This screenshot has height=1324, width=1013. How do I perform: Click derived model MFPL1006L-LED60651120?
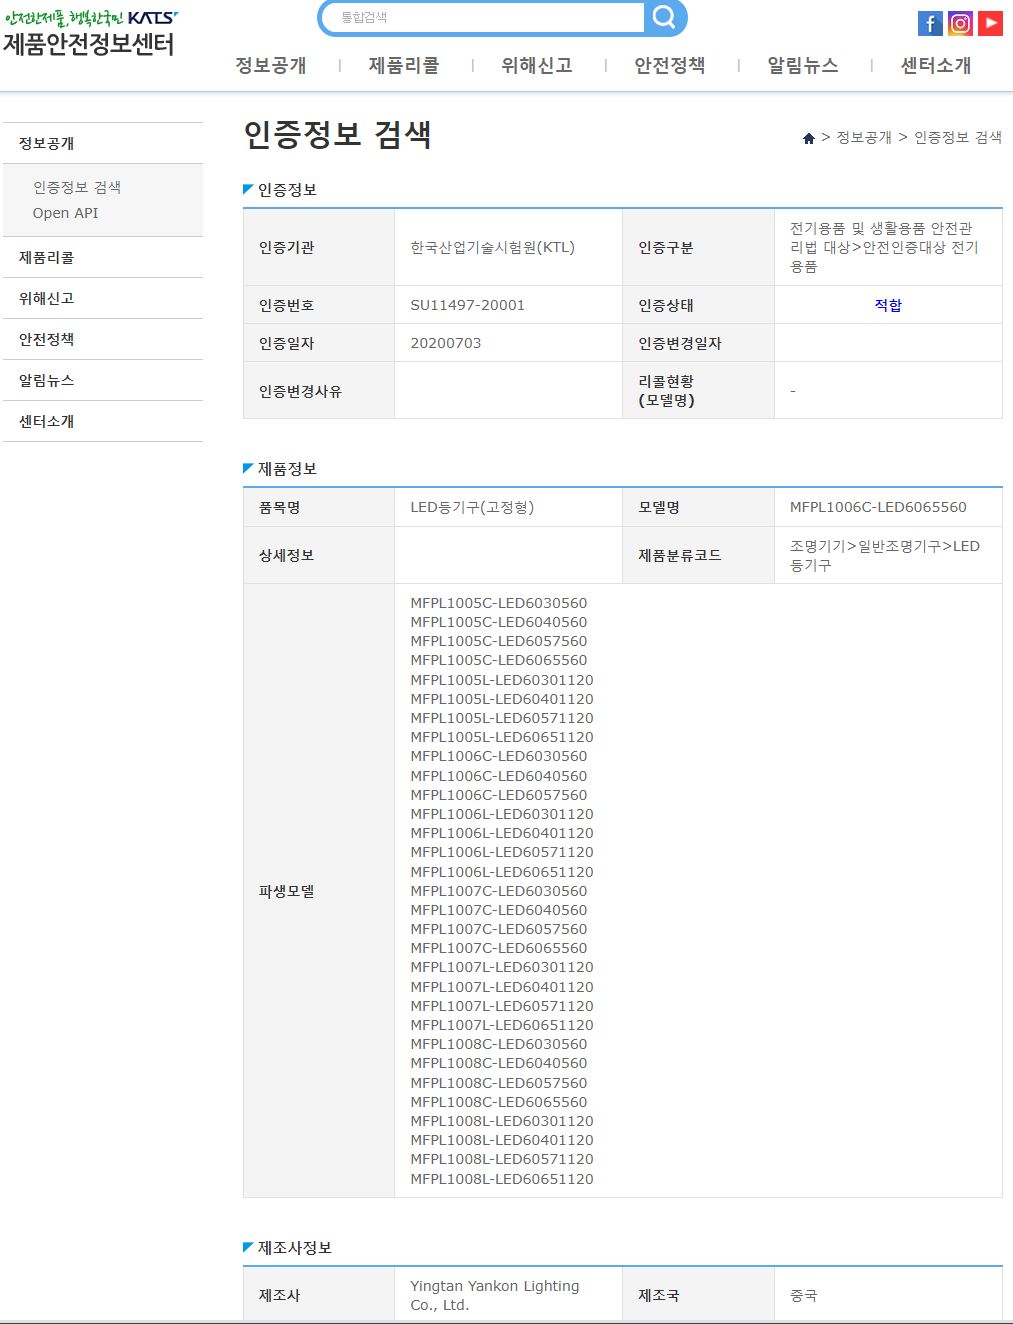pyautogui.click(x=502, y=872)
